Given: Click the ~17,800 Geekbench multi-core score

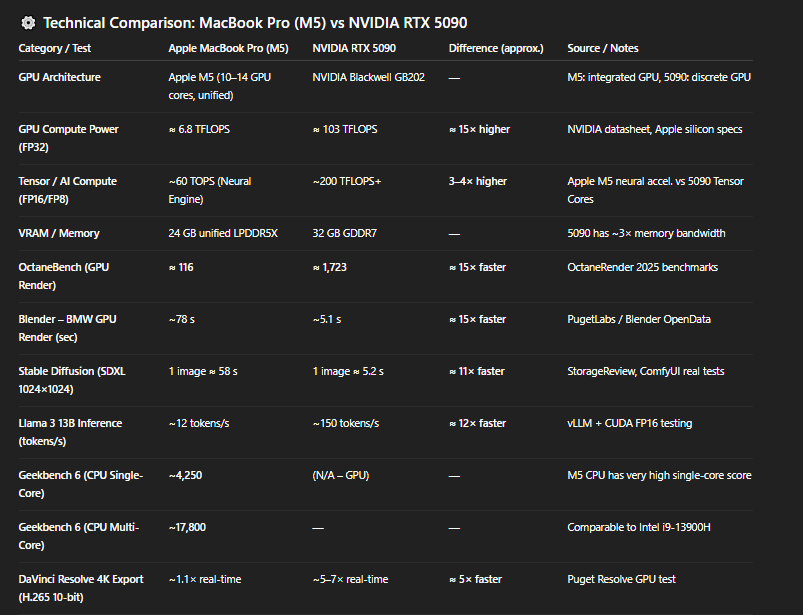Looking at the screenshot, I should (188, 527).
